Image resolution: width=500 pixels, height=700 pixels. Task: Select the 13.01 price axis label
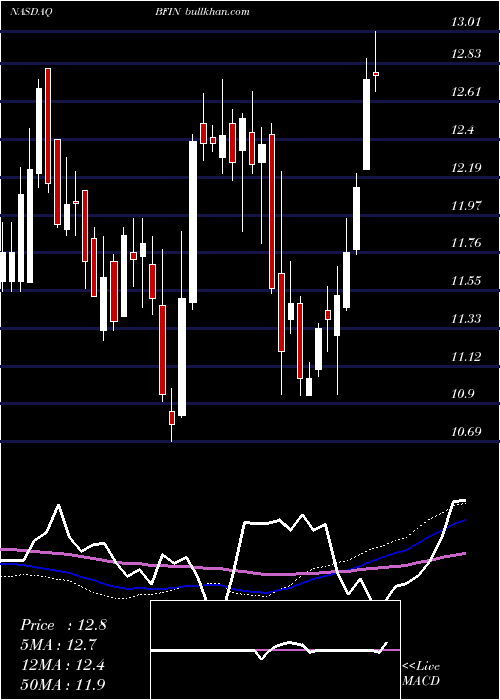[x=466, y=22]
